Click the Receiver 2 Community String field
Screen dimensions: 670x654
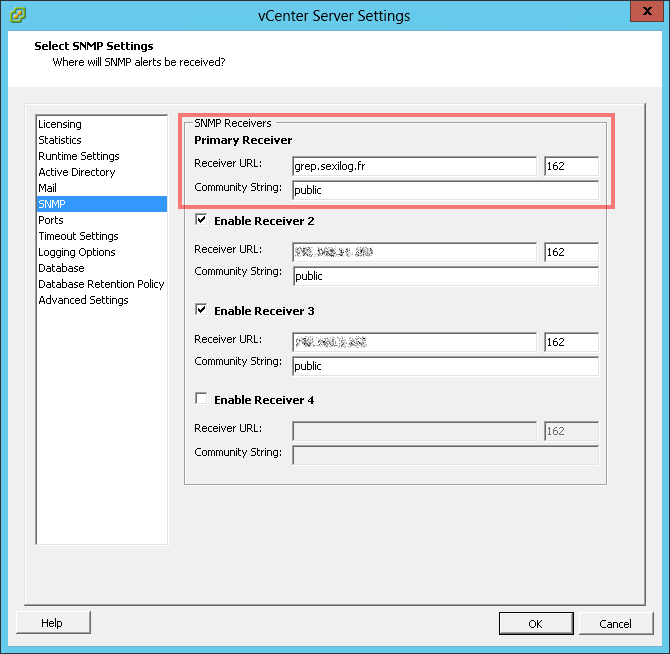click(446, 276)
